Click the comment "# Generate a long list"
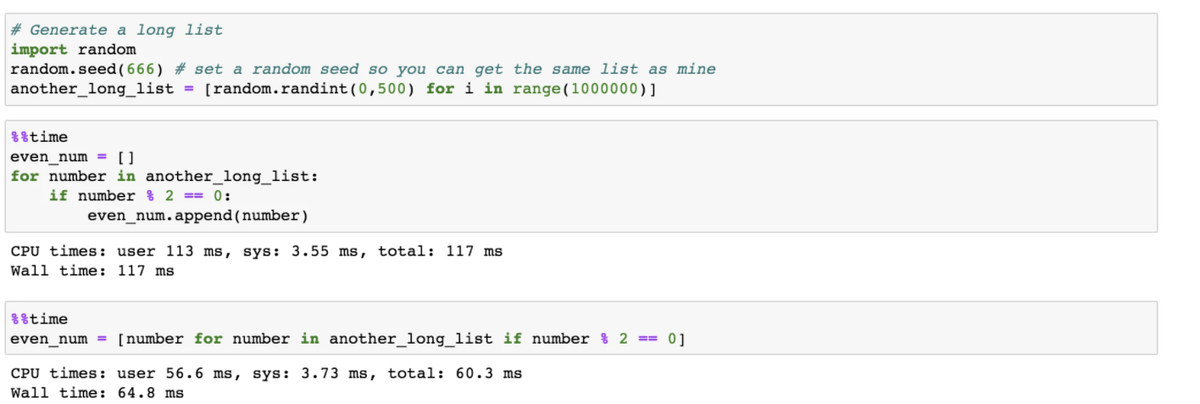1200x404 pixels. 116,30
